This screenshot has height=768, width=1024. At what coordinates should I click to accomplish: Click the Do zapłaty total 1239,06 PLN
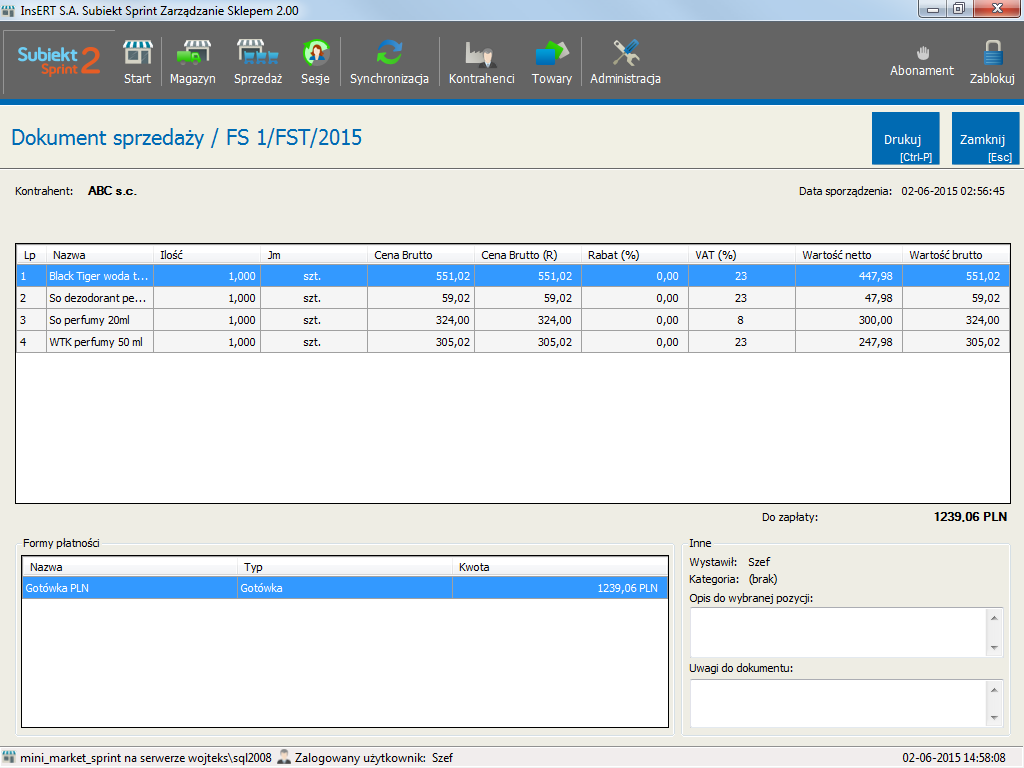(970, 517)
